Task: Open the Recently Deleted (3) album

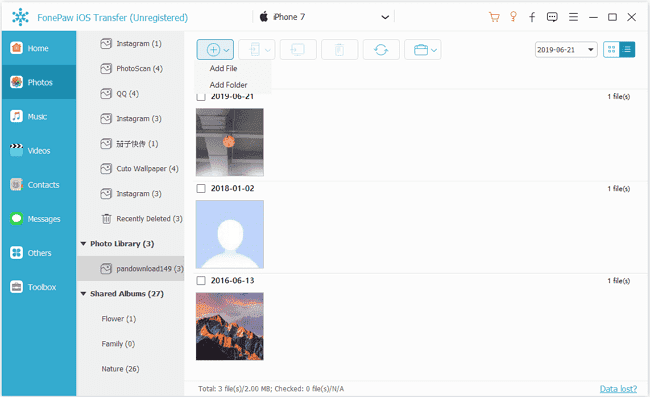Action: pyautogui.click(x=131, y=218)
